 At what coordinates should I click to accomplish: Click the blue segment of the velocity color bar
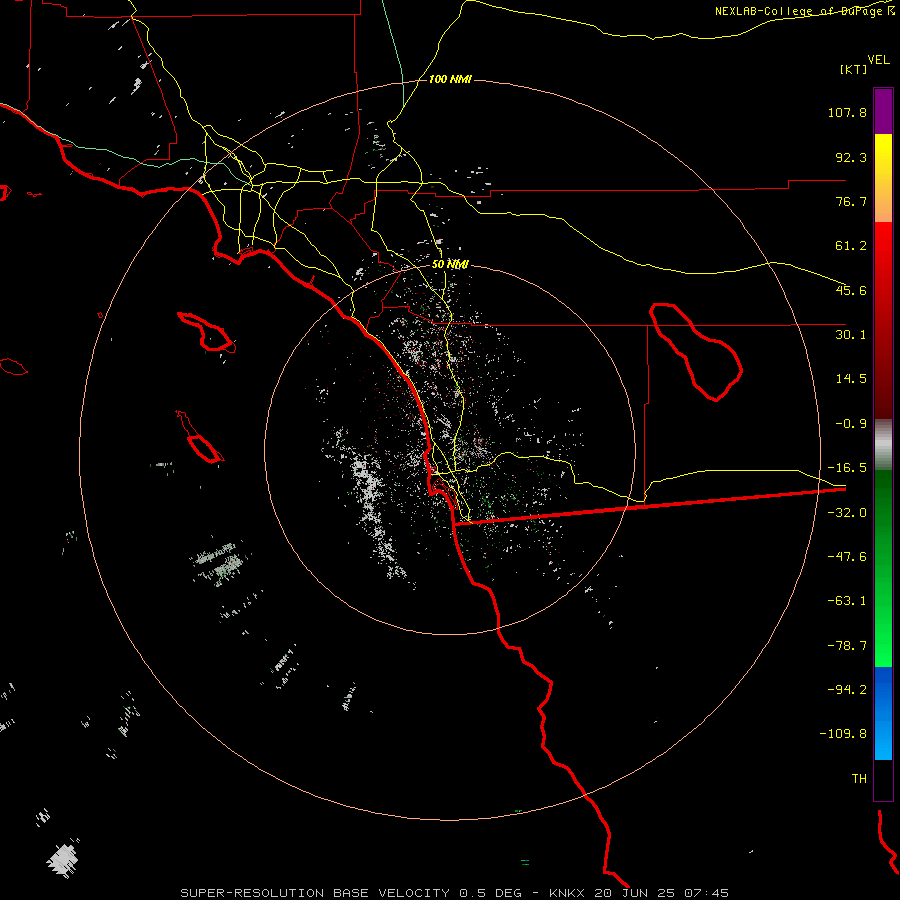coord(883,713)
